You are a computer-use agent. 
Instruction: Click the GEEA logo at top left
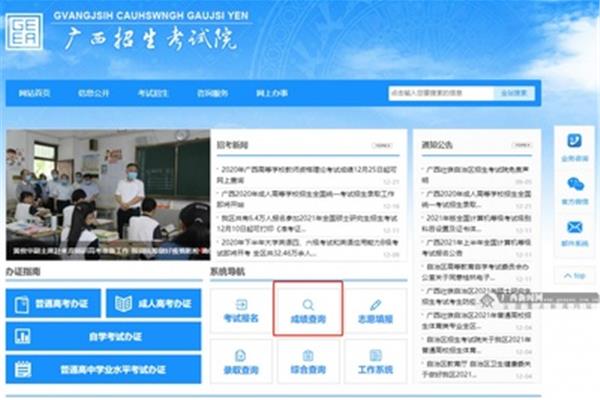pyautogui.click(x=24, y=31)
